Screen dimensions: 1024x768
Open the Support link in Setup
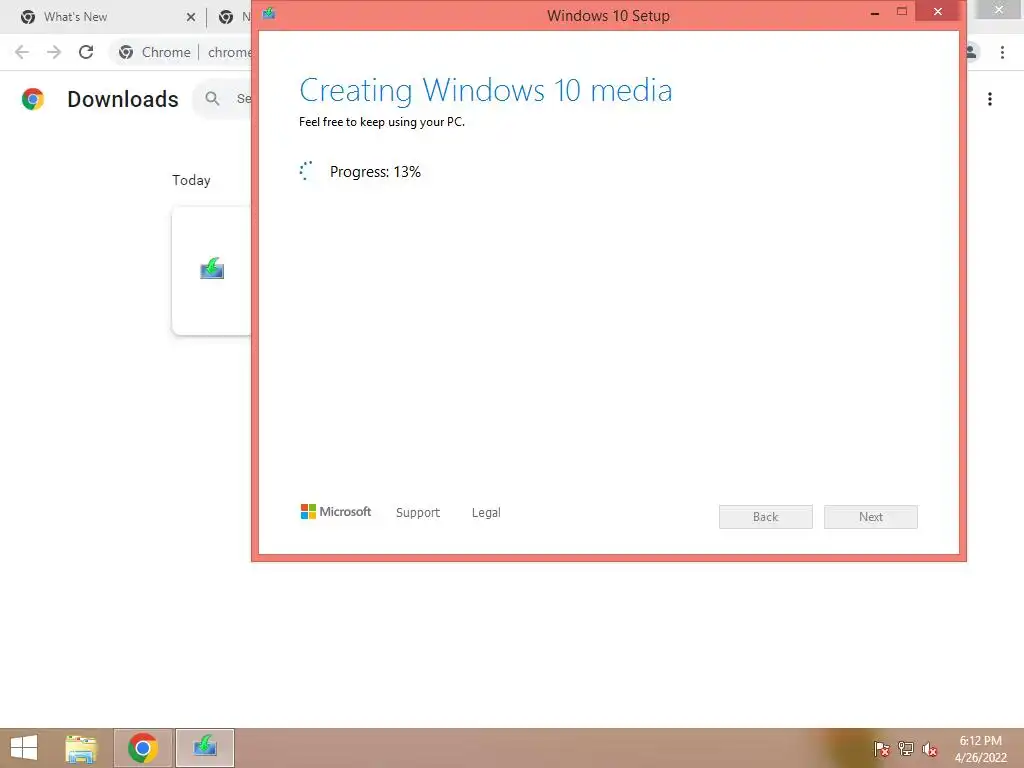[418, 513]
